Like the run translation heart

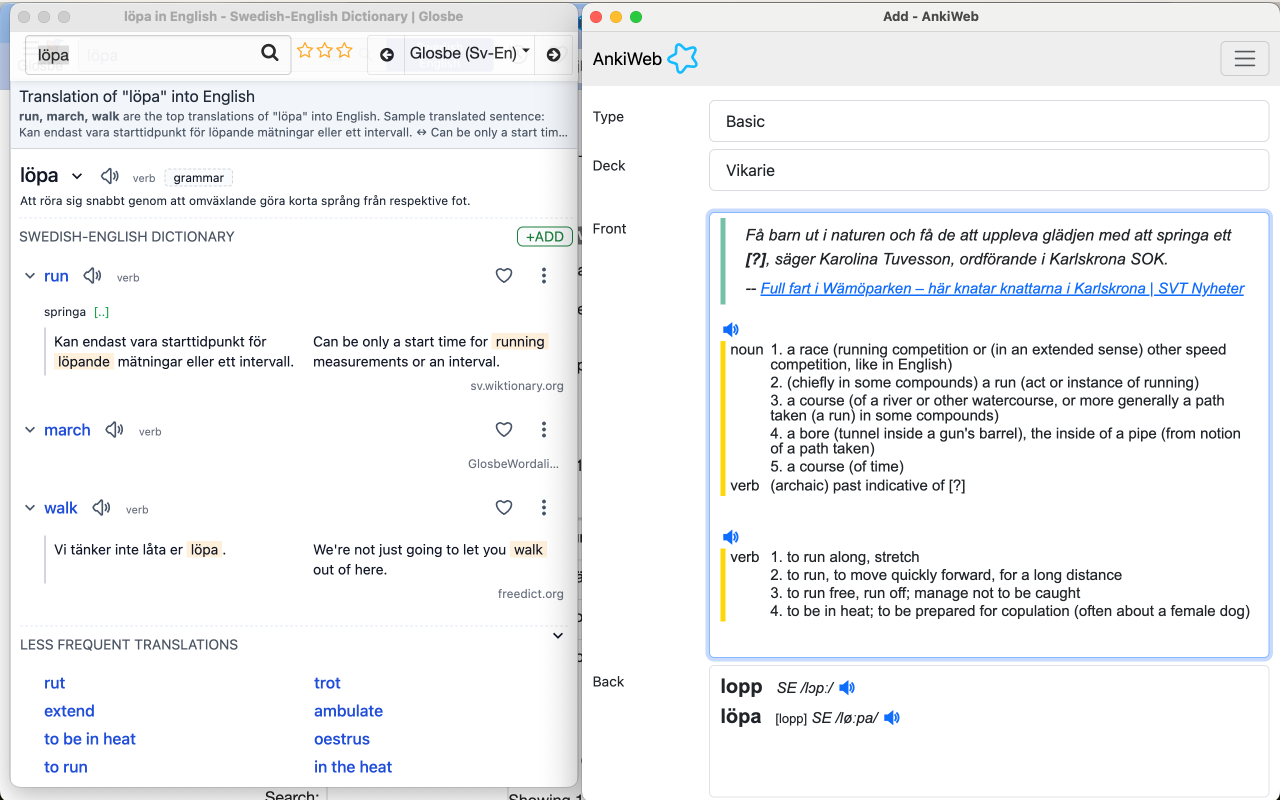[504, 275]
